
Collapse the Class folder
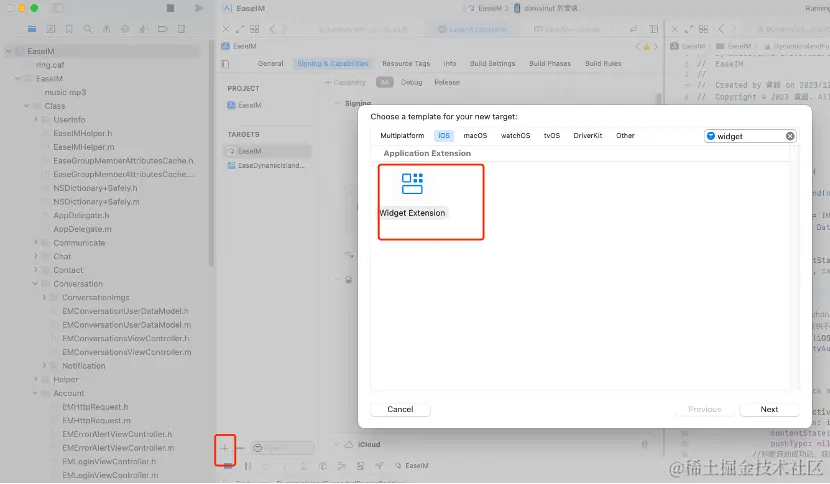click(x=26, y=106)
